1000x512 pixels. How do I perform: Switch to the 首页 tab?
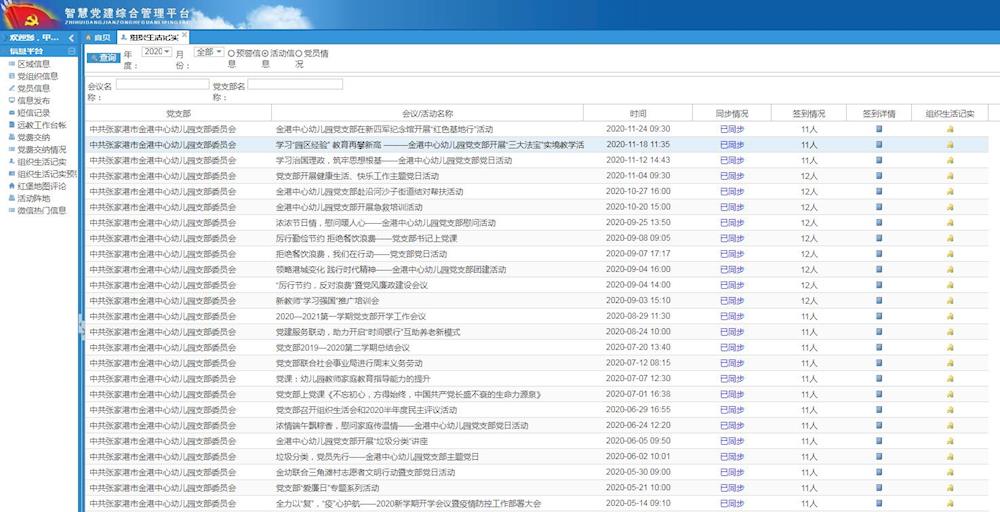(97, 37)
